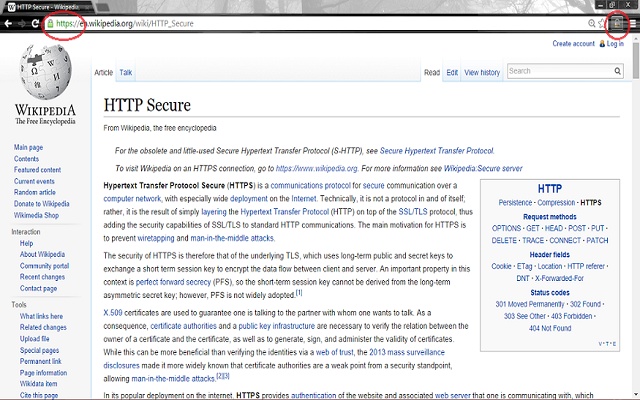Open Related changes link

coord(43,327)
